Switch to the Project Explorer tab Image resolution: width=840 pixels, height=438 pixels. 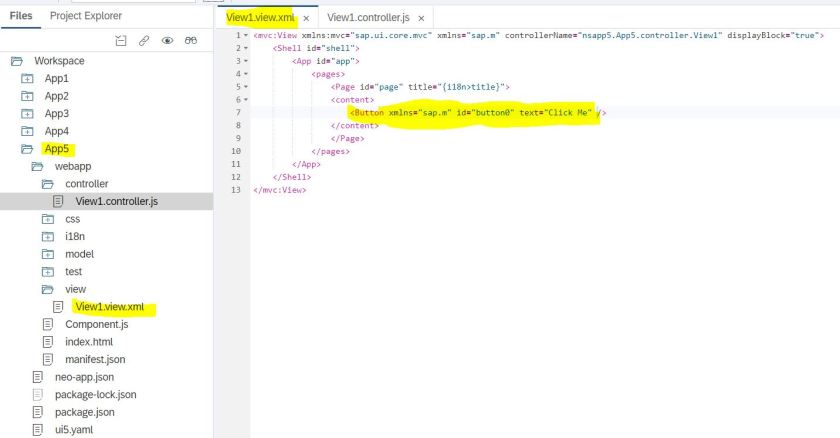click(x=86, y=16)
